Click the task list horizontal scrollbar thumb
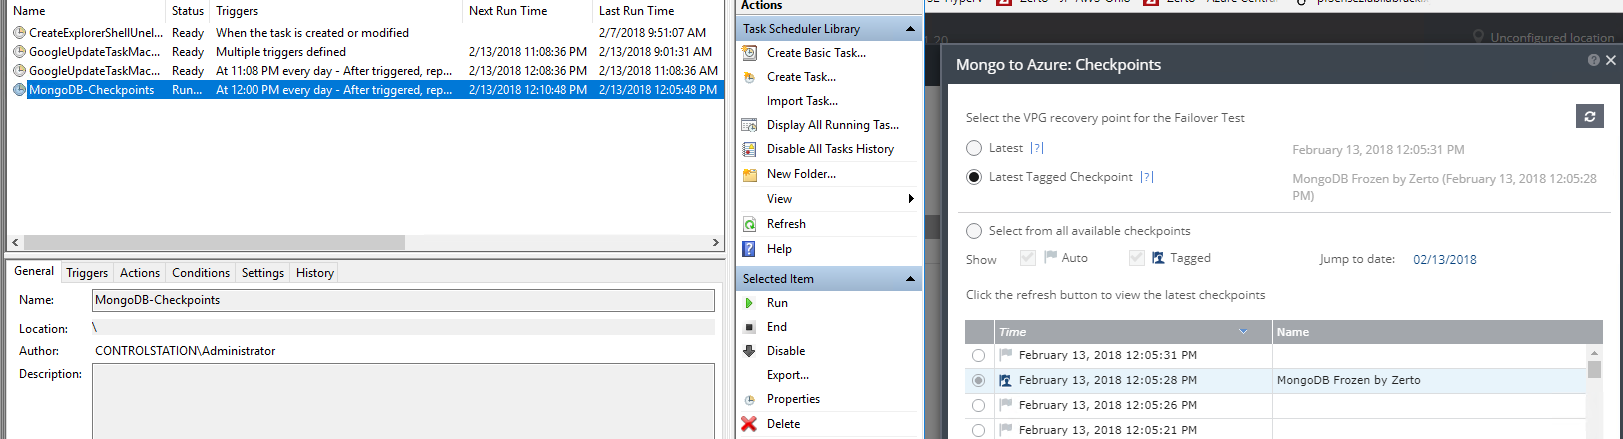 (x=214, y=243)
